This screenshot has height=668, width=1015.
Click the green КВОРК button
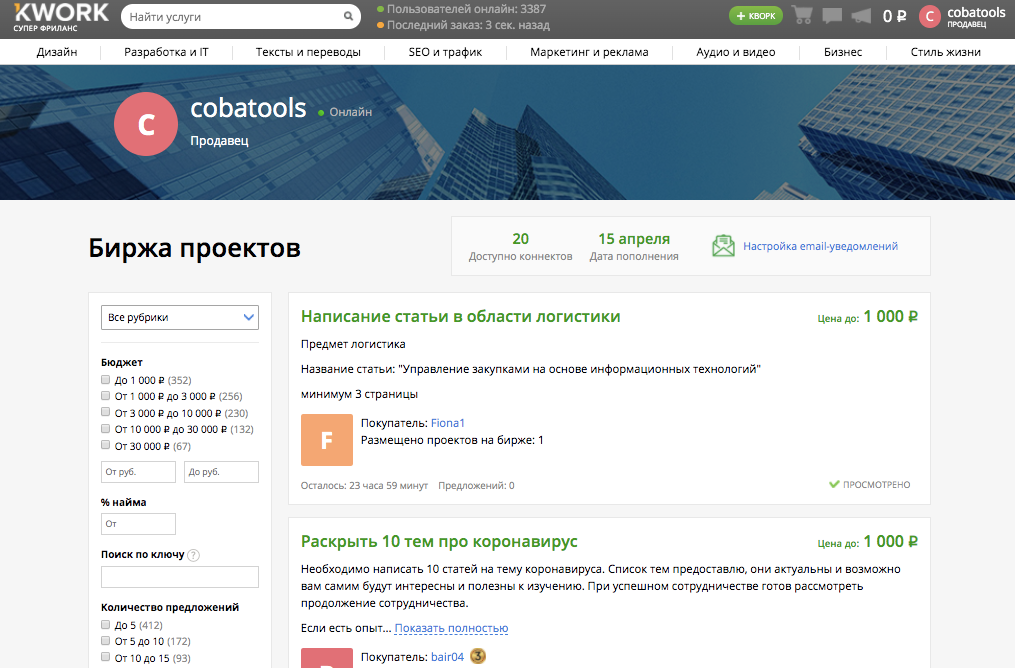[755, 16]
